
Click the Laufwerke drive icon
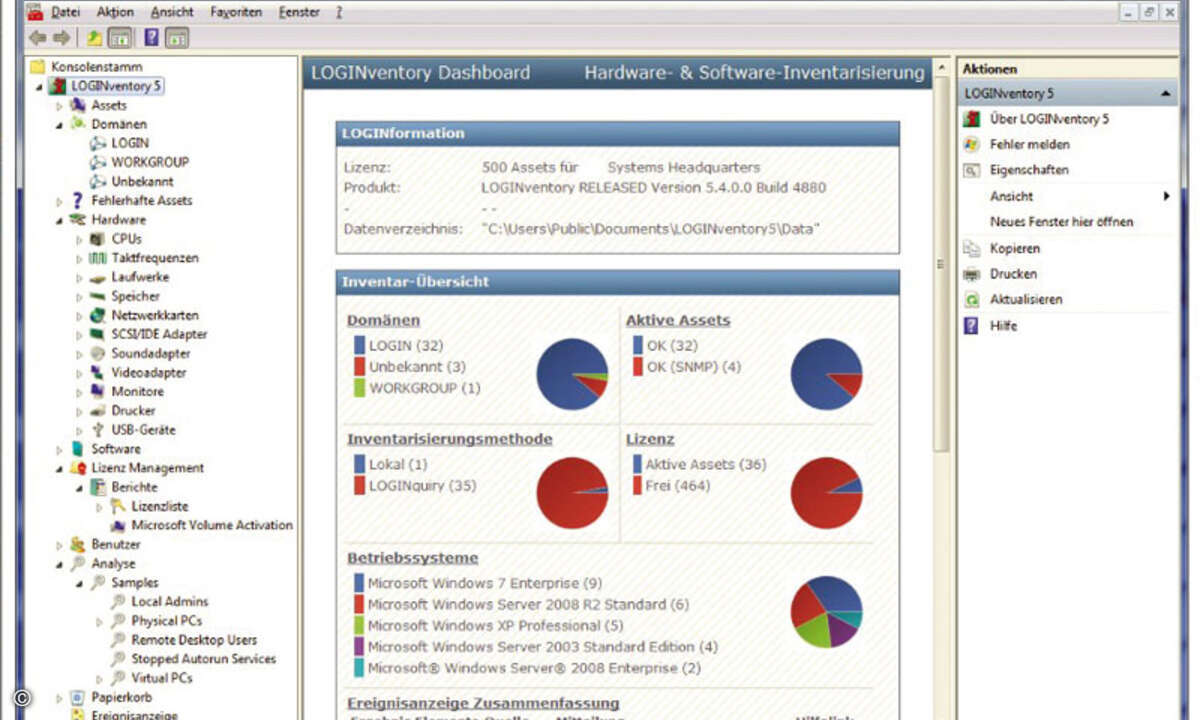click(97, 277)
